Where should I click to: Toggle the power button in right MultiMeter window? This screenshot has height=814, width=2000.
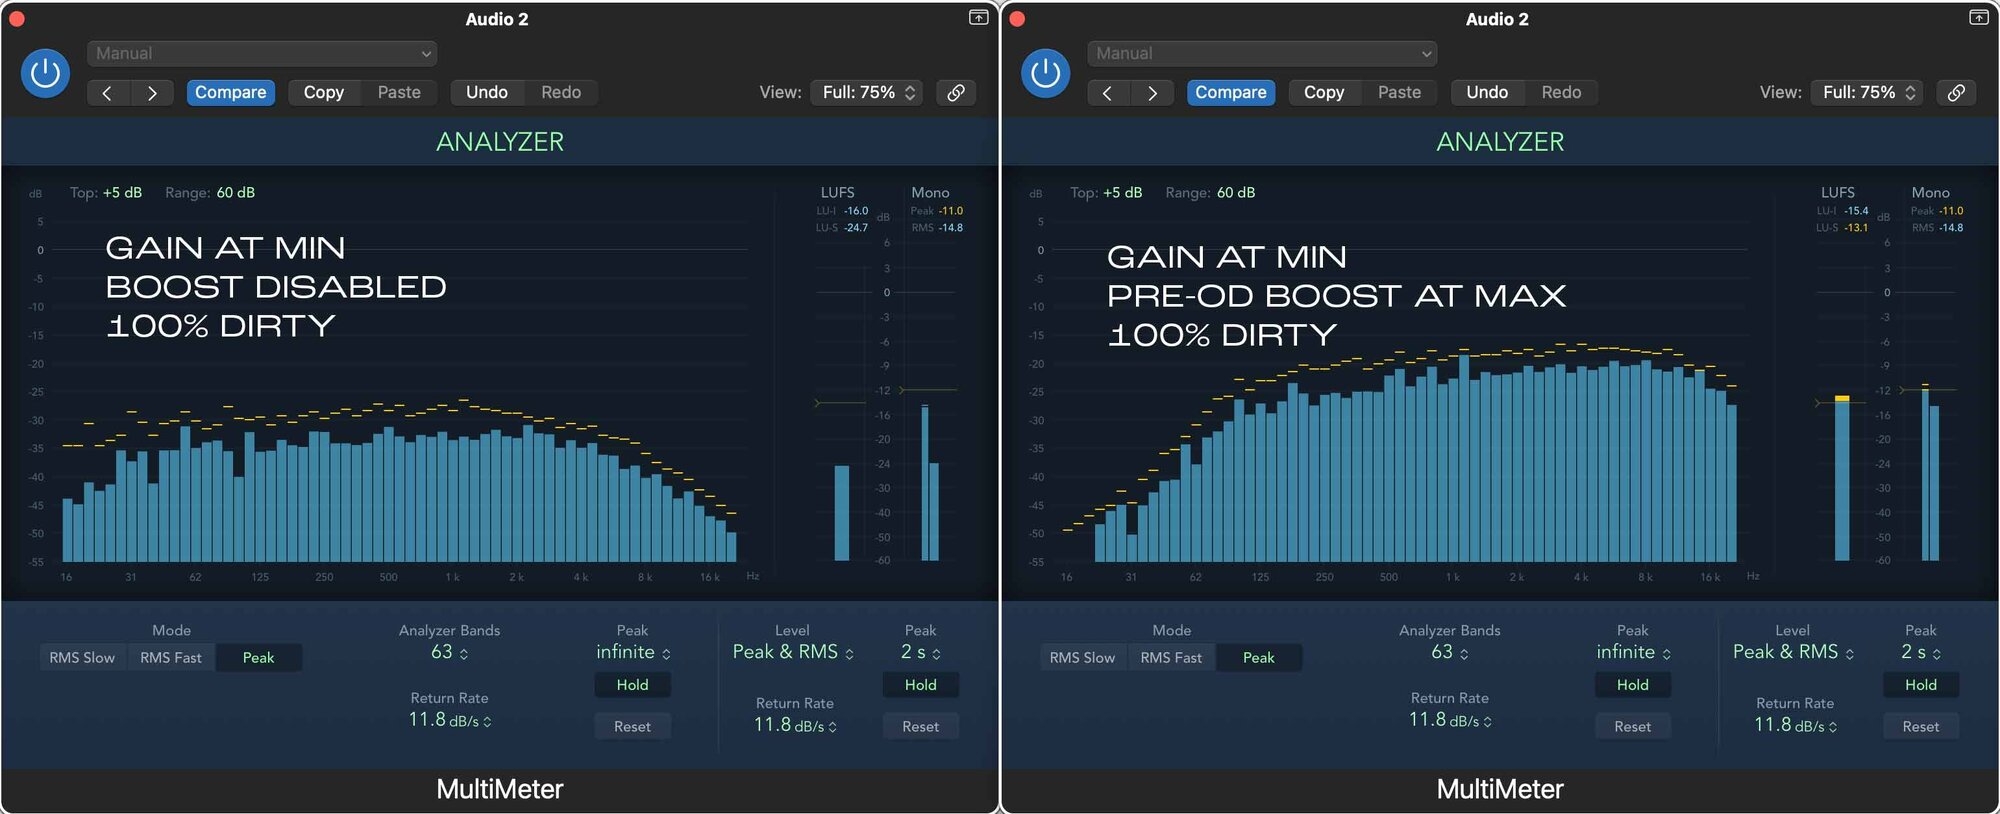click(x=1045, y=73)
